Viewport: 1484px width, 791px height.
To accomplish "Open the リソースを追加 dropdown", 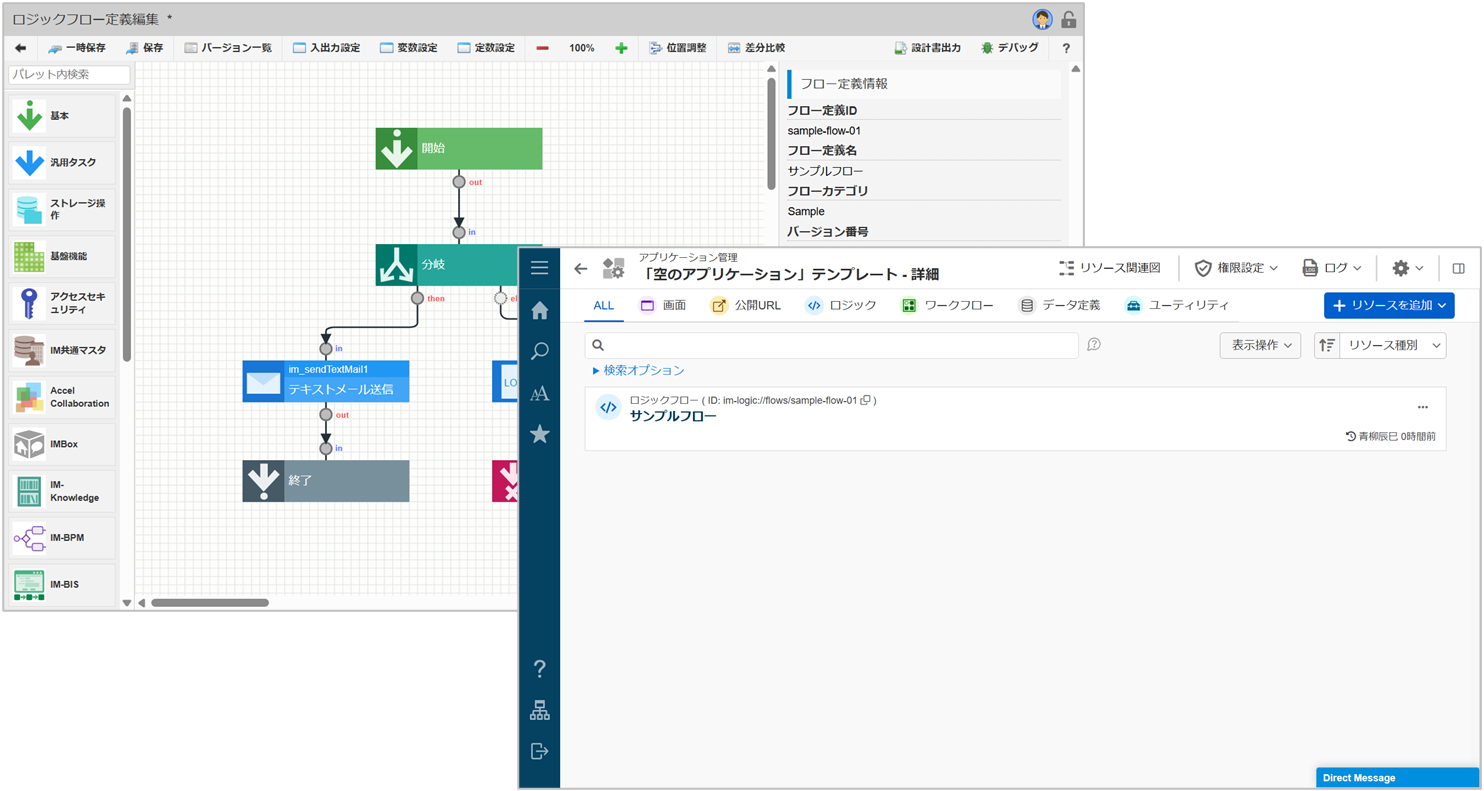I will (x=1388, y=305).
